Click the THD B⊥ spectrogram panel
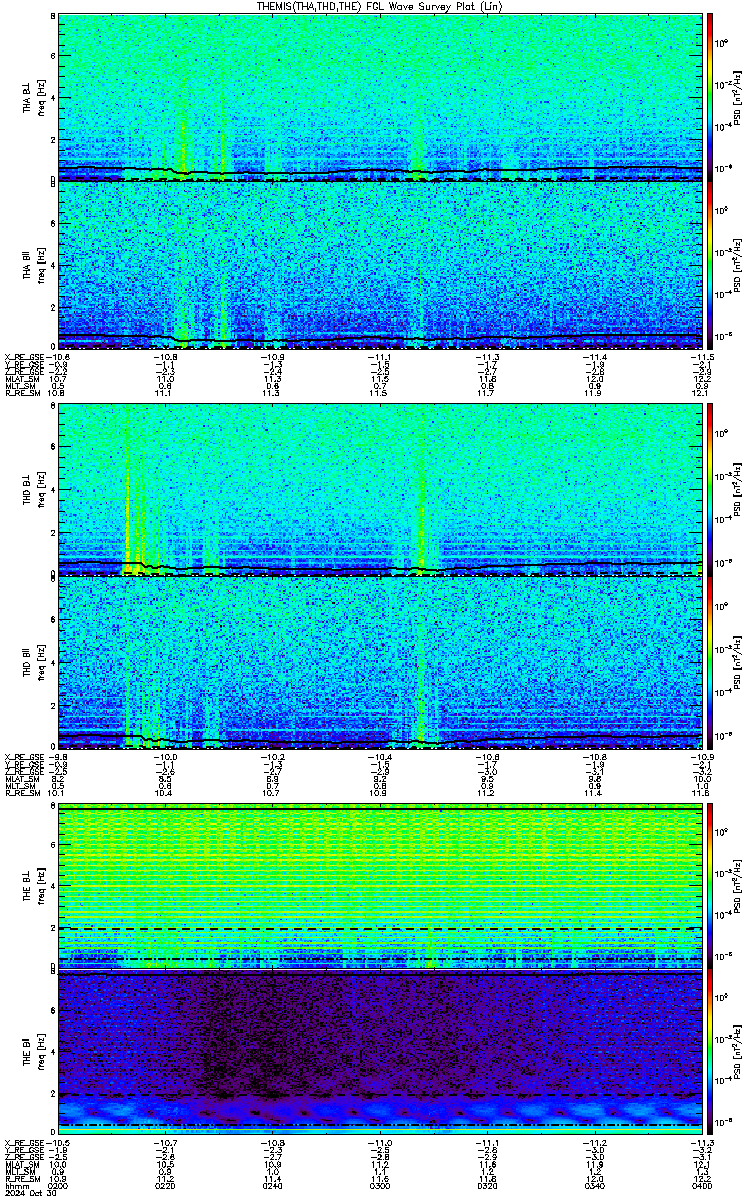 pos(381,491)
